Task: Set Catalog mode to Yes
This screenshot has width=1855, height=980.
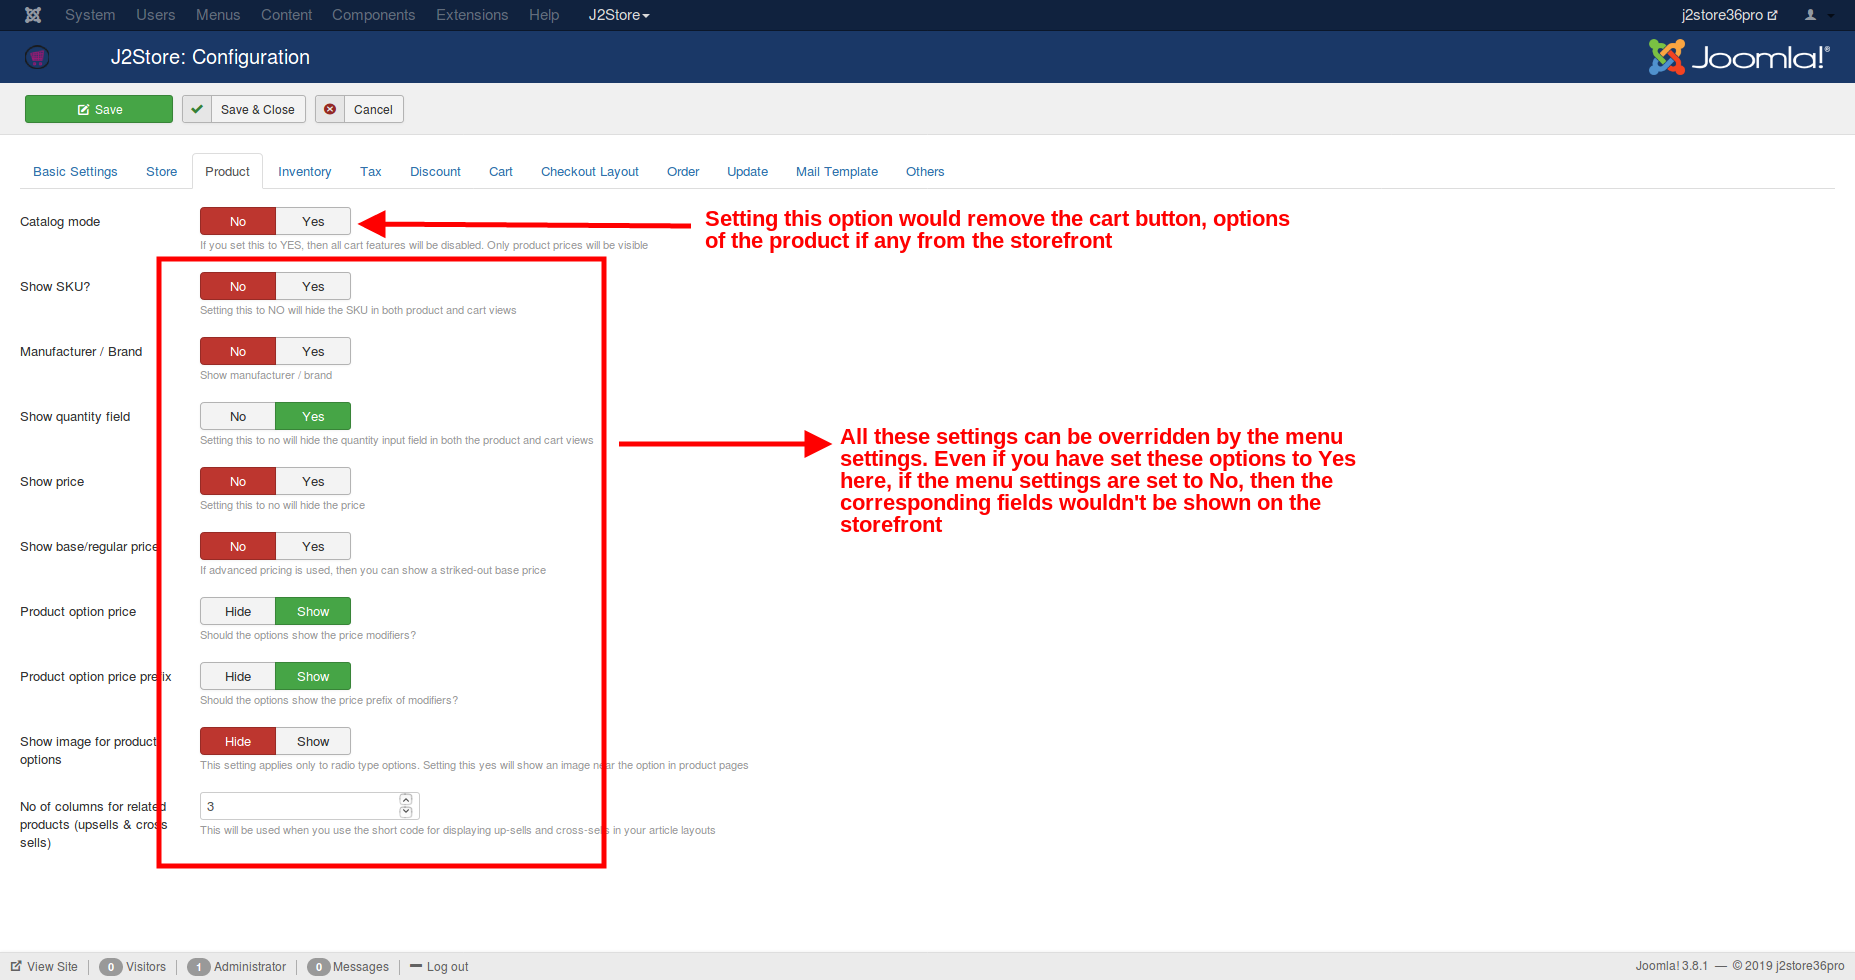Action: click(313, 221)
